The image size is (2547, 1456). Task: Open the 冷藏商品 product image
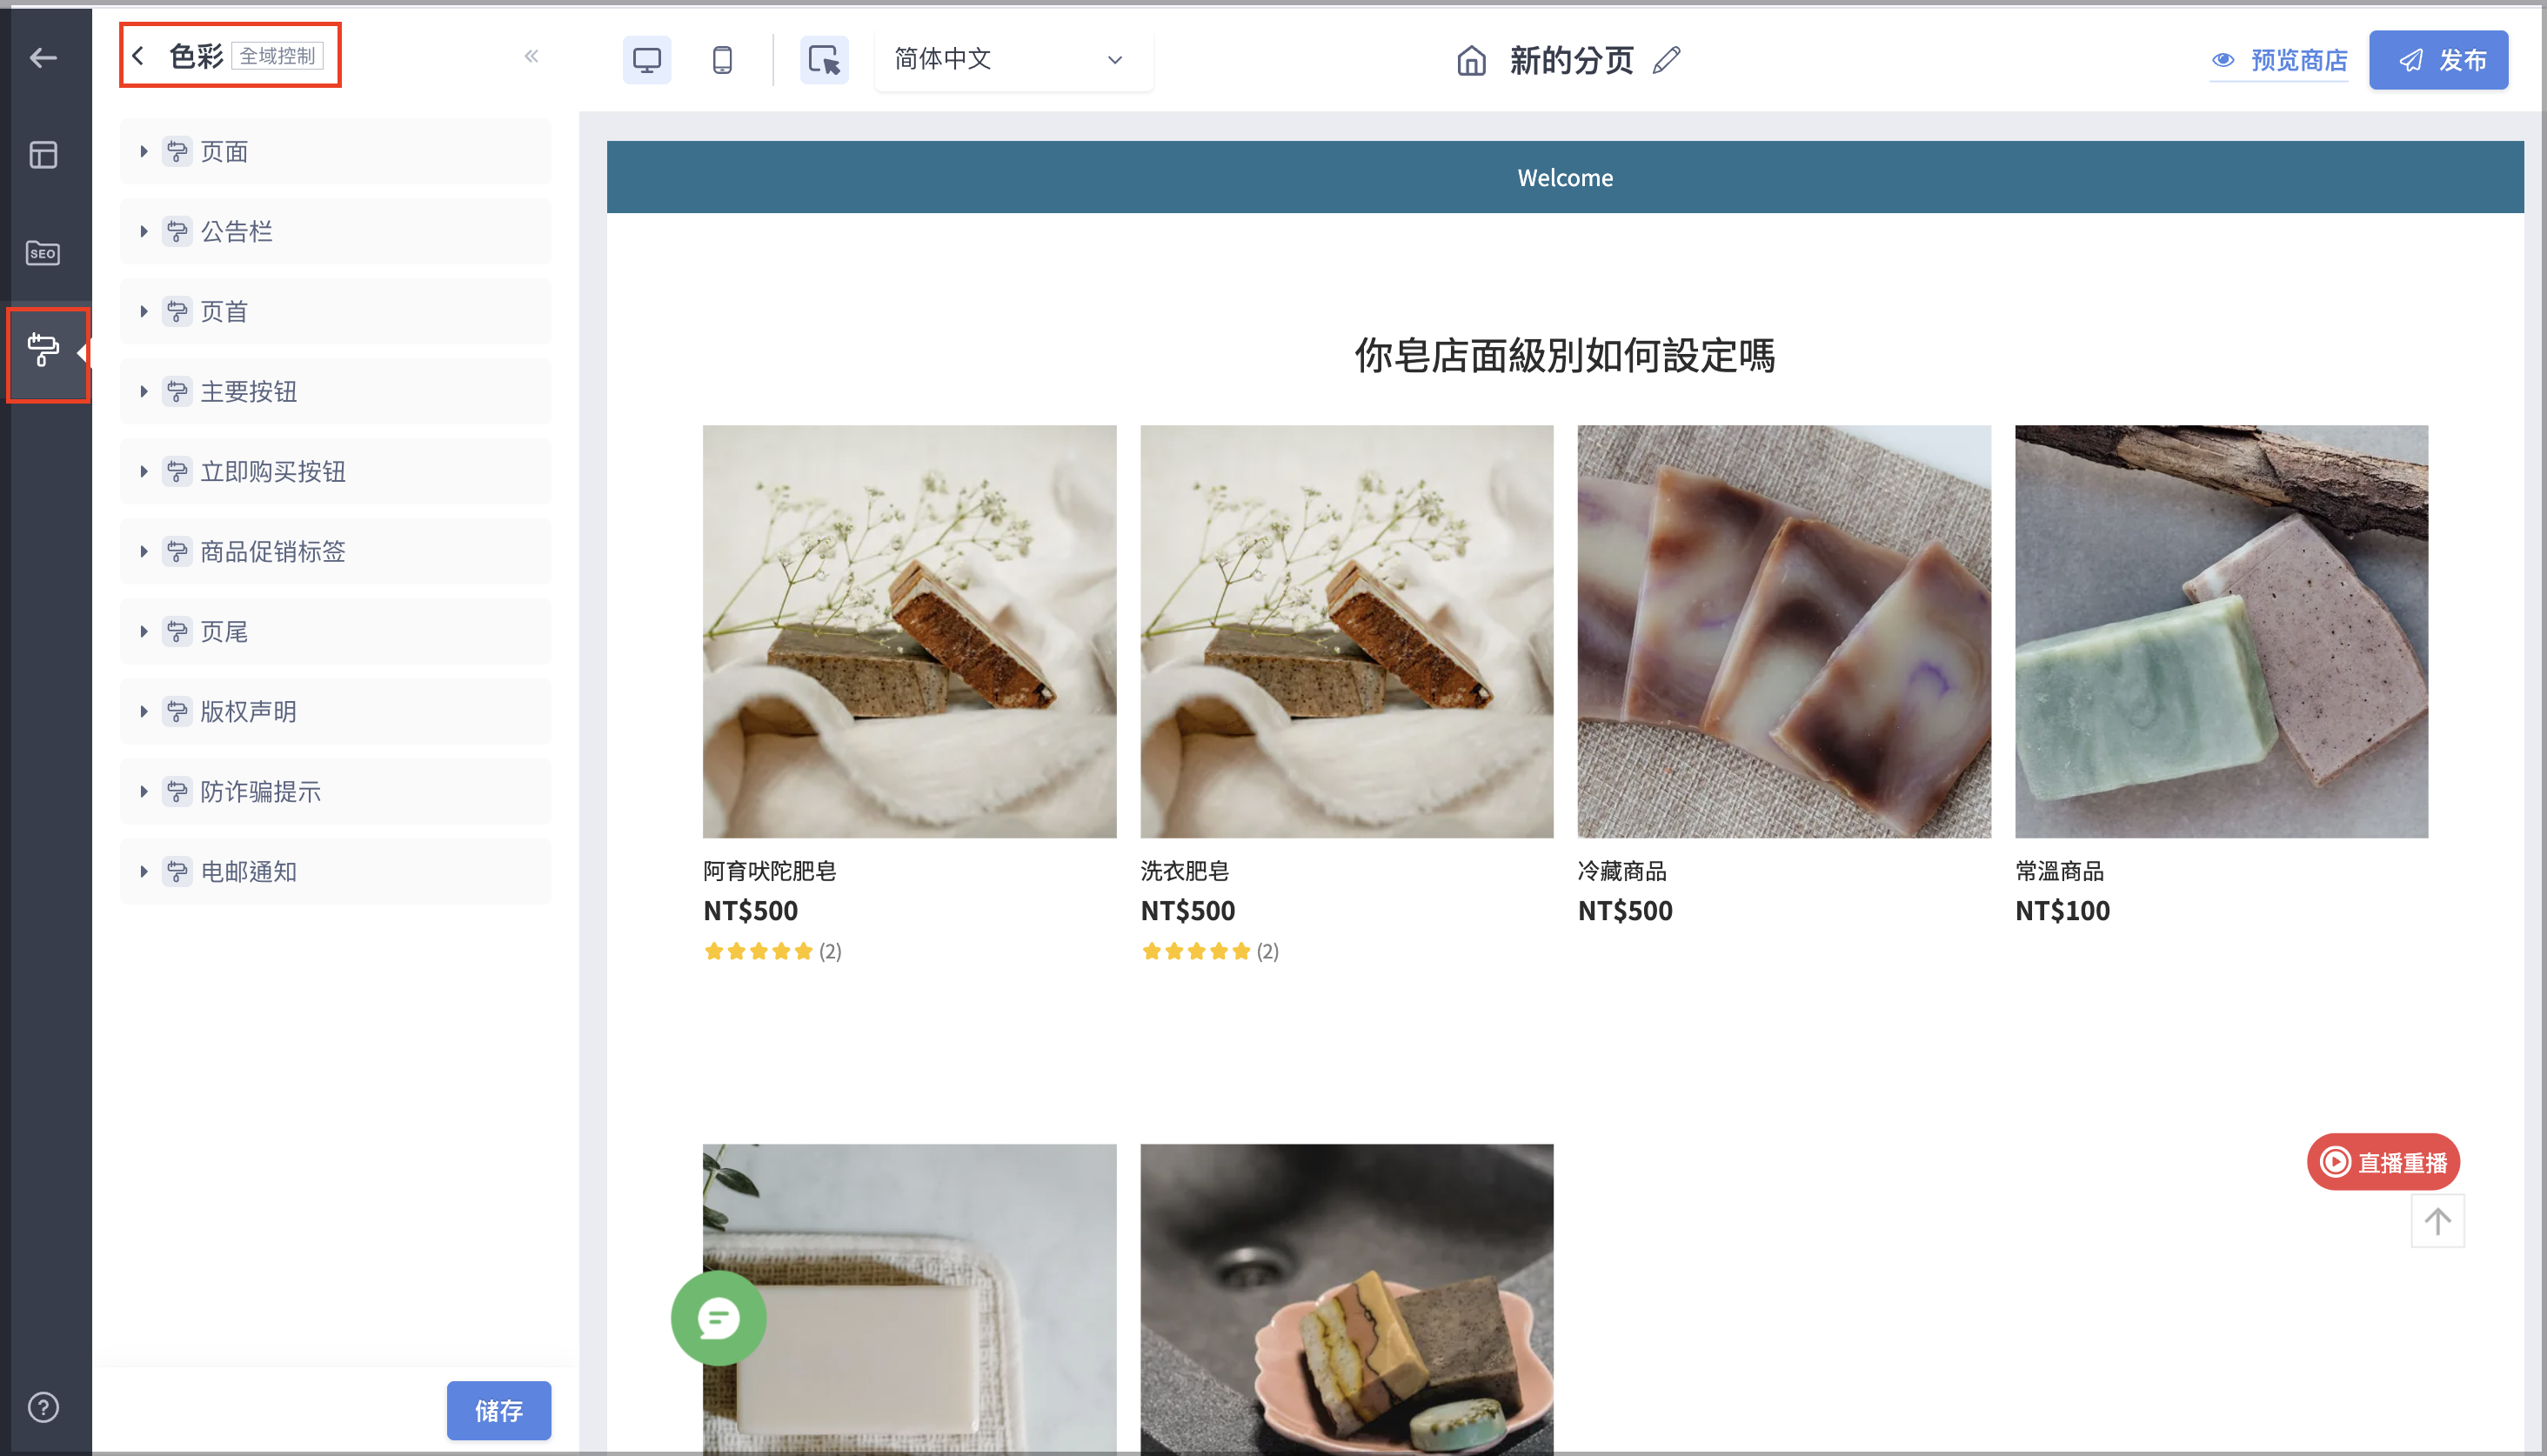point(1783,631)
